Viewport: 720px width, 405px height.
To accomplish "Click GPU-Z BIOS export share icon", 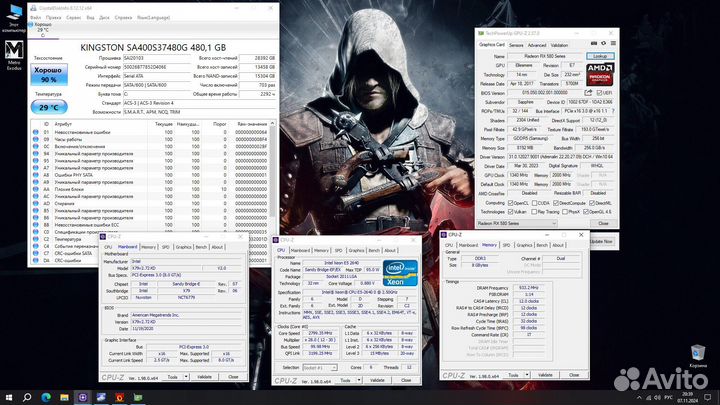I will (588, 93).
